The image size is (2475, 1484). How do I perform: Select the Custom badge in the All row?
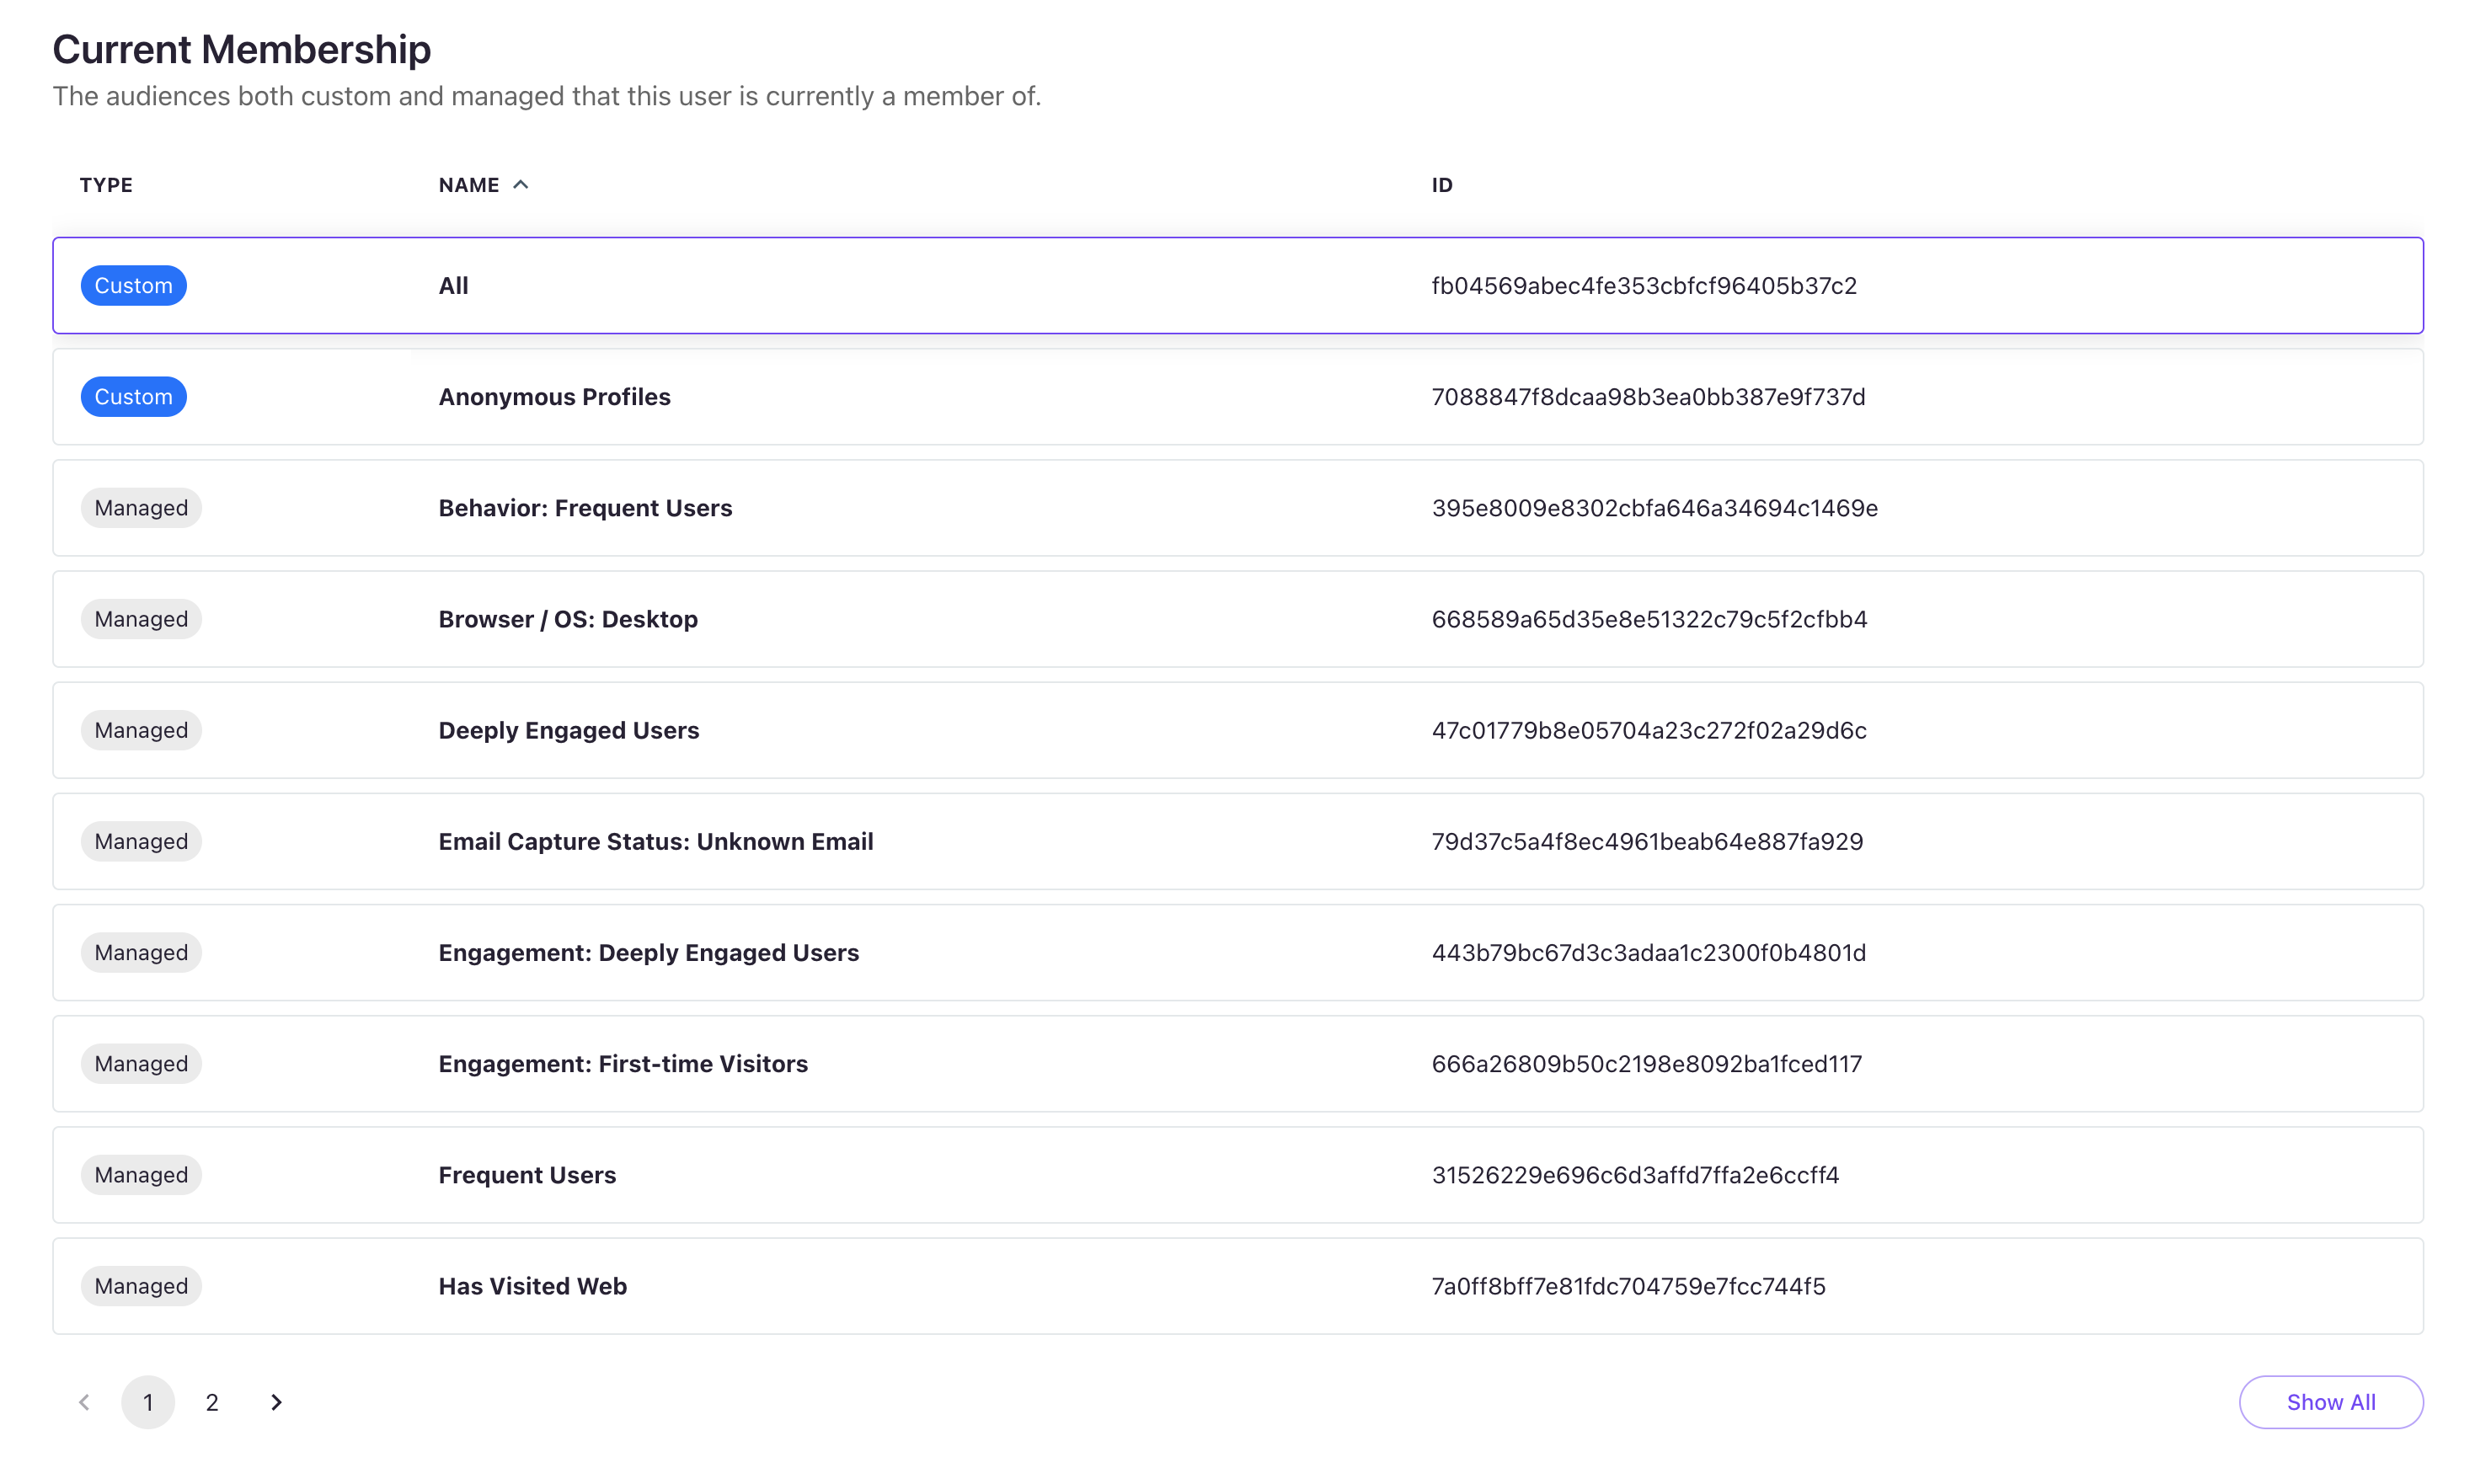coord(133,286)
